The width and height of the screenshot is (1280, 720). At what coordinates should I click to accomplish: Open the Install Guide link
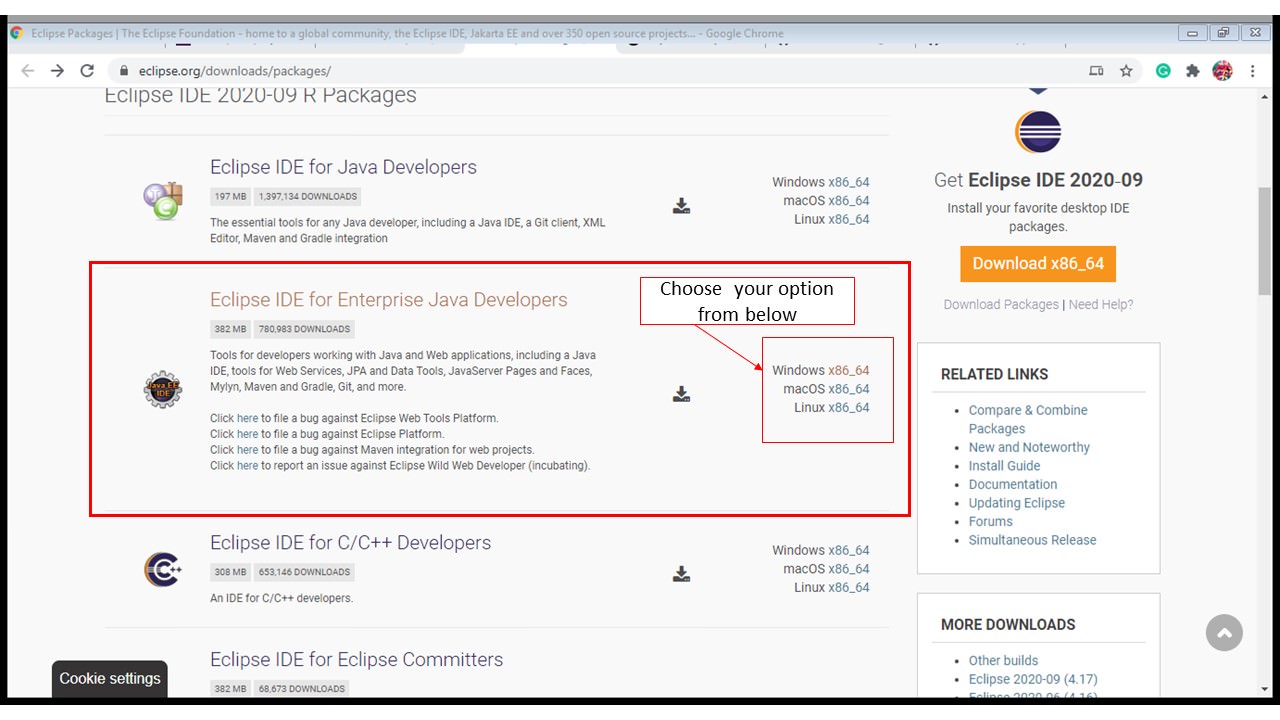tap(1004, 466)
